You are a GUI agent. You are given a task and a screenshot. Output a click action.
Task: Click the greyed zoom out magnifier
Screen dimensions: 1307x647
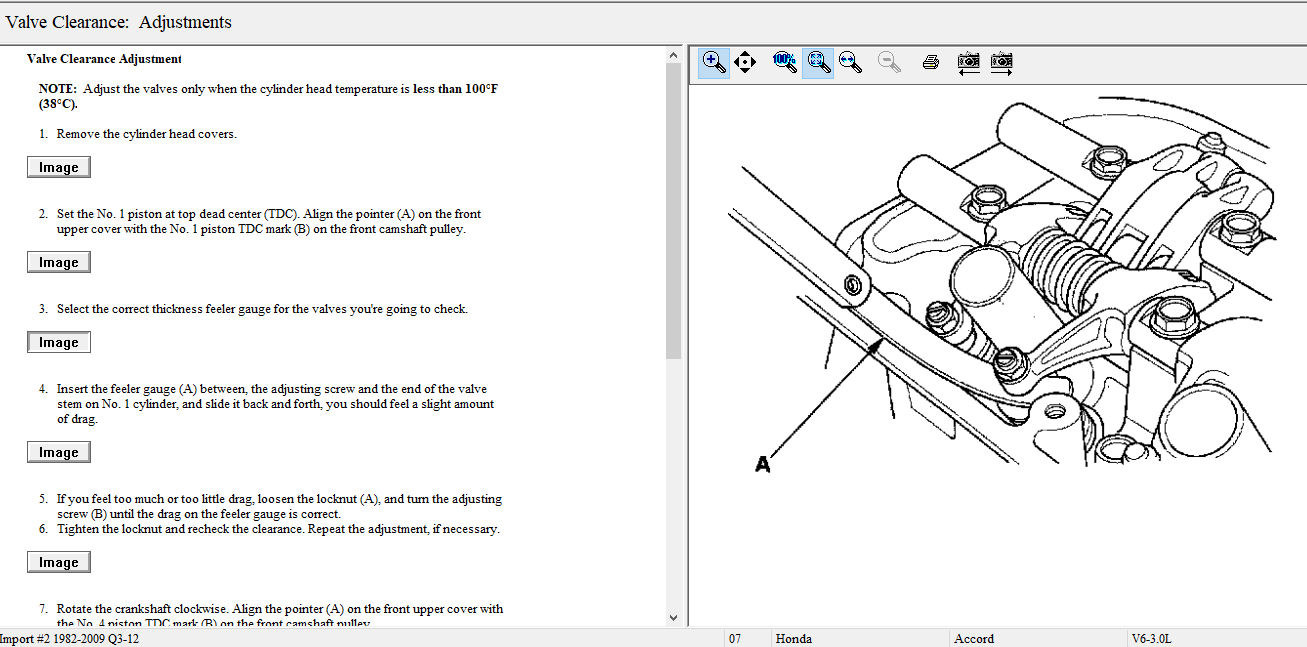(889, 62)
